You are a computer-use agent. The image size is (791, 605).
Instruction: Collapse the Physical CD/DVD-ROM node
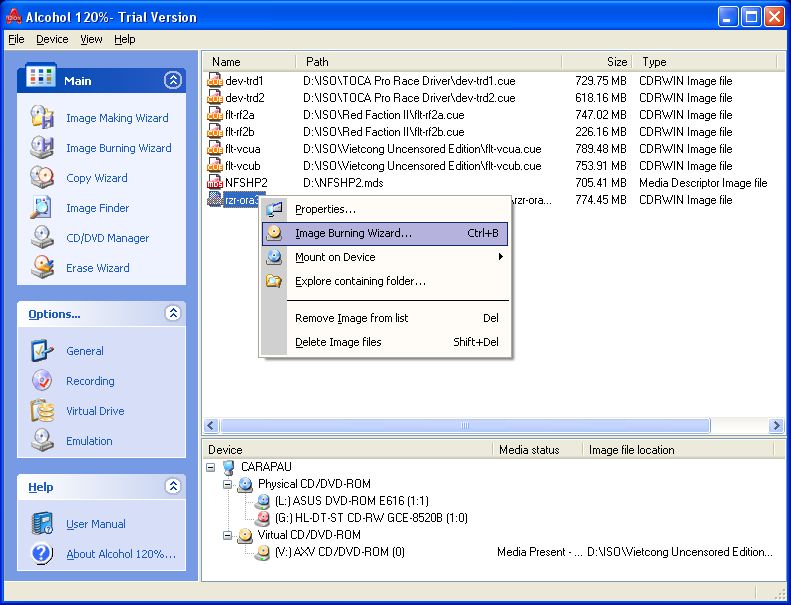pyautogui.click(x=228, y=484)
